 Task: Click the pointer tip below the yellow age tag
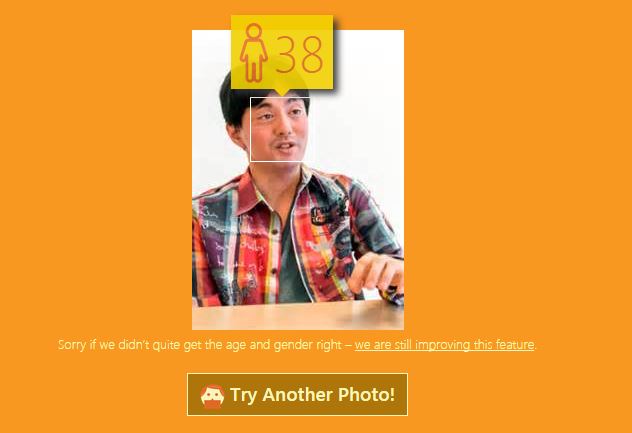[x=282, y=92]
